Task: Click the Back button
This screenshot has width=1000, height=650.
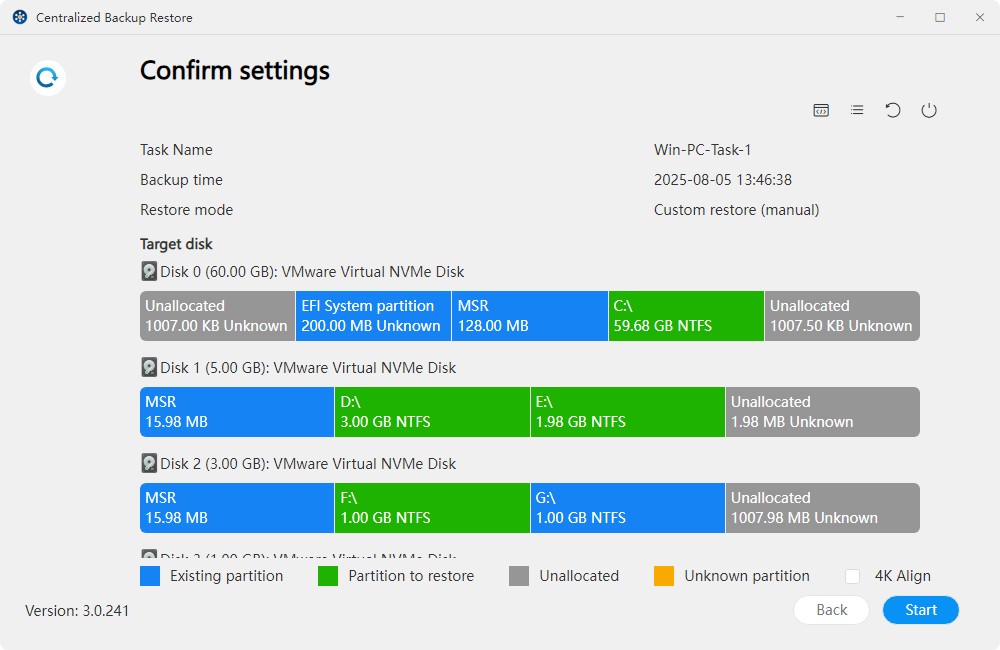Action: (x=830, y=610)
